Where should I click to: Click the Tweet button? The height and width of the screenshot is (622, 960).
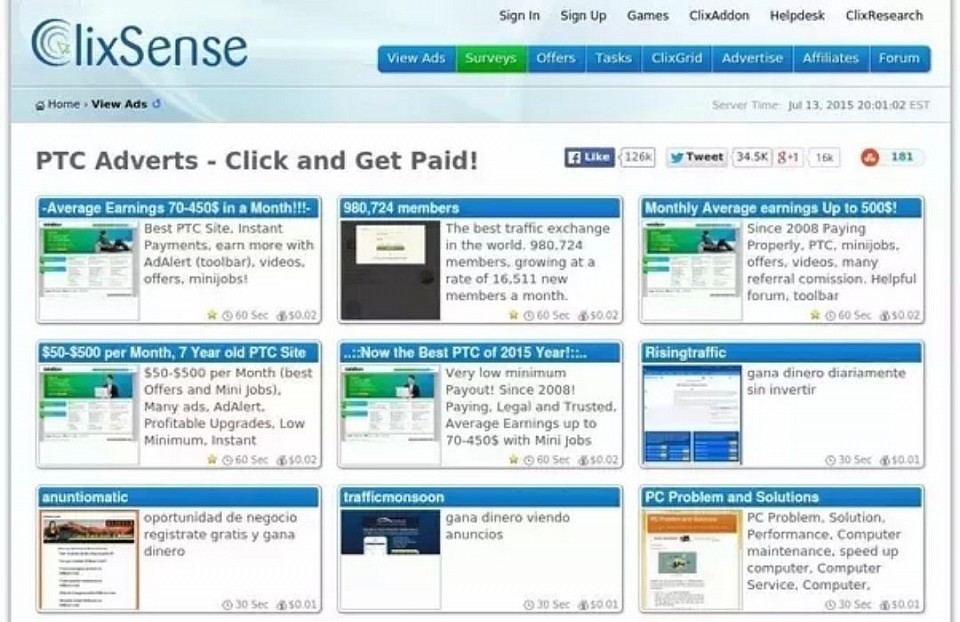(696, 157)
